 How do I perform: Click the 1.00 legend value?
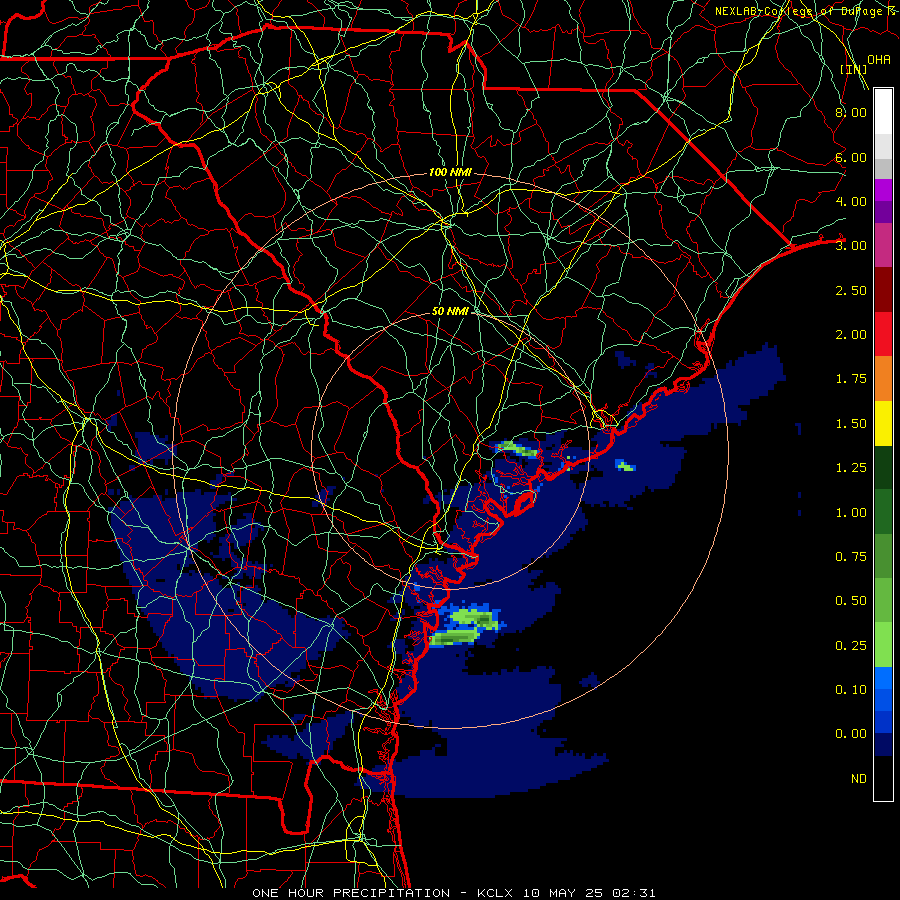[851, 513]
